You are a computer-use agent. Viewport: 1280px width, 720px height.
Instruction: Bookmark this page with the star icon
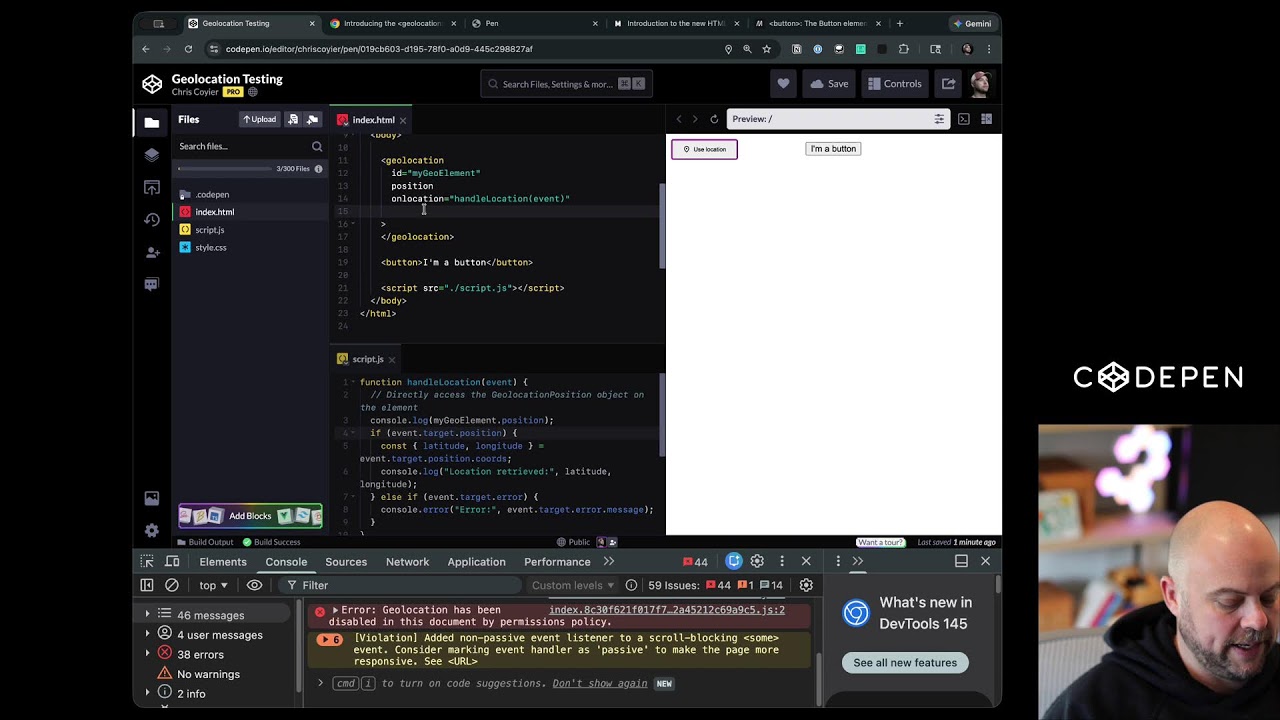pos(766,49)
